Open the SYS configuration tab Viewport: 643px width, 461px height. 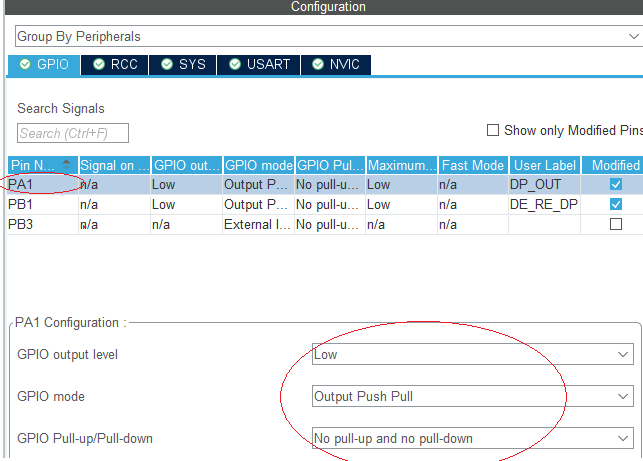tap(182, 64)
